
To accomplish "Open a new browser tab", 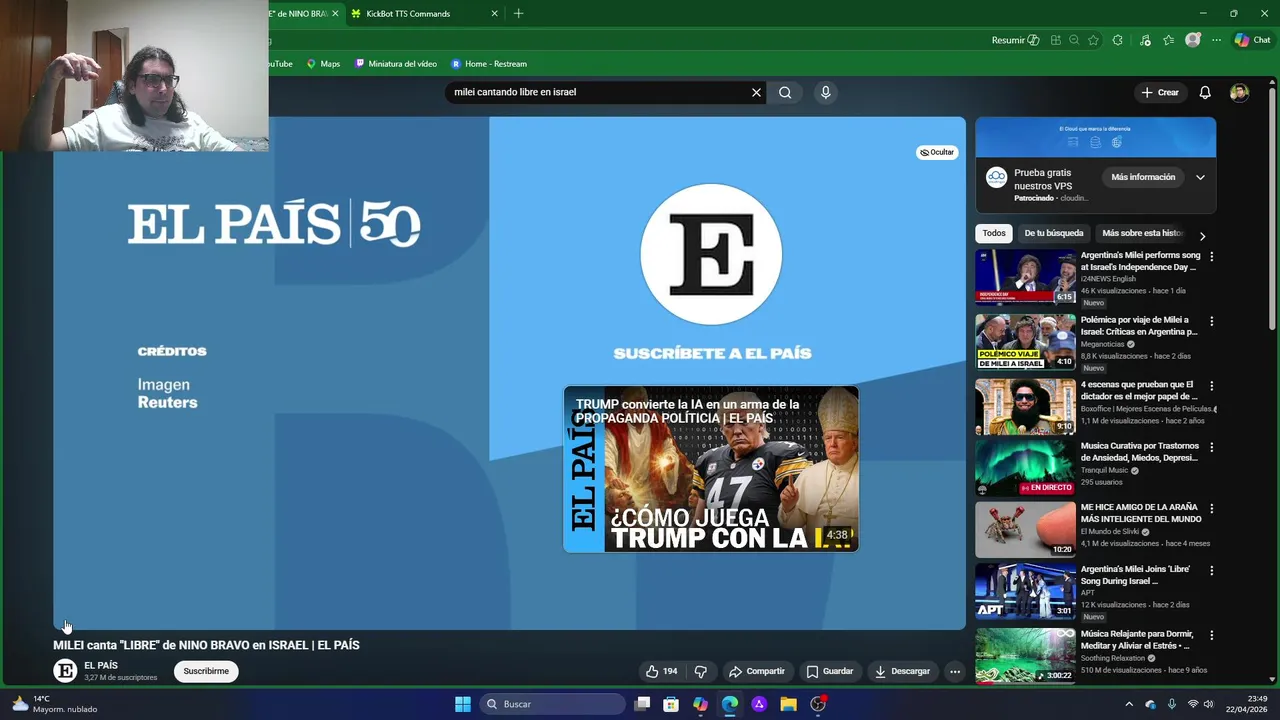I will click(x=518, y=14).
